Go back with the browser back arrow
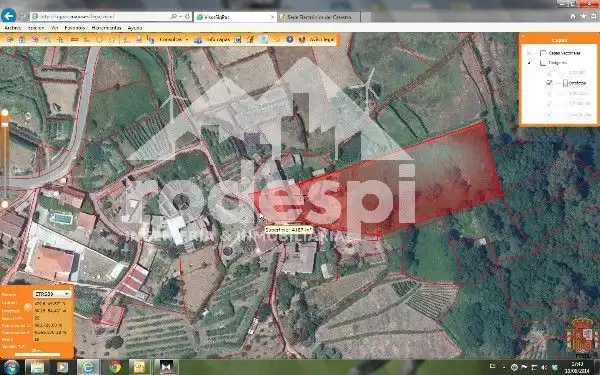This screenshot has width=600, height=375. tap(8, 16)
